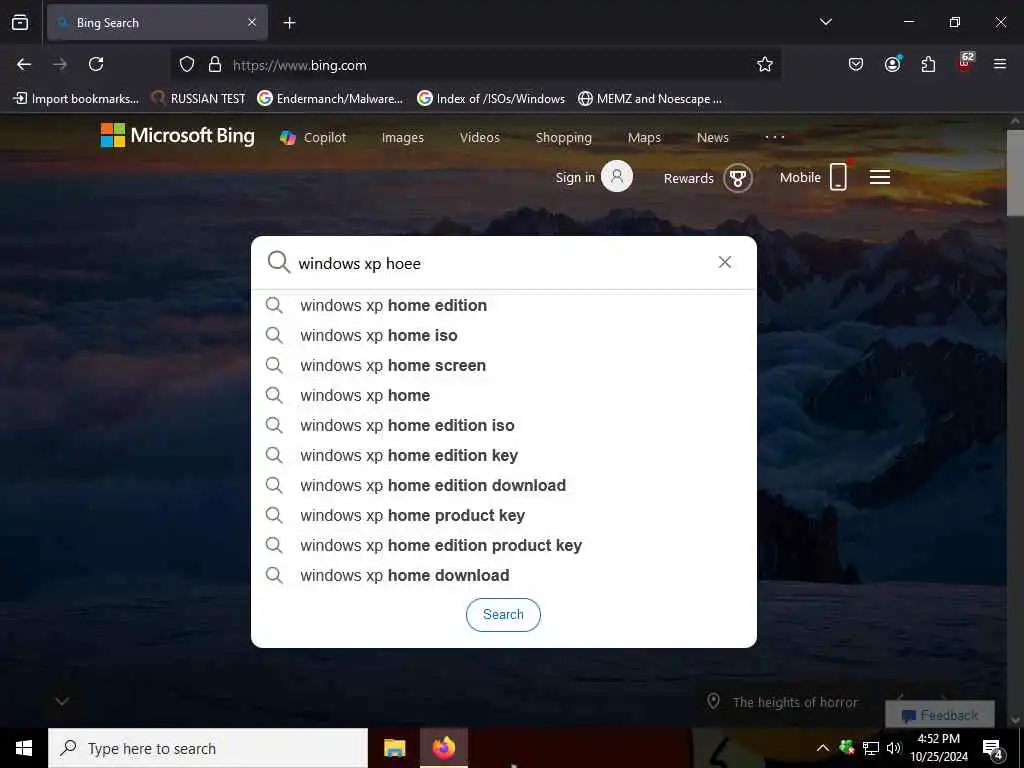Open the Firefox View icon
The width and height of the screenshot is (1024, 768).
pos(20,22)
